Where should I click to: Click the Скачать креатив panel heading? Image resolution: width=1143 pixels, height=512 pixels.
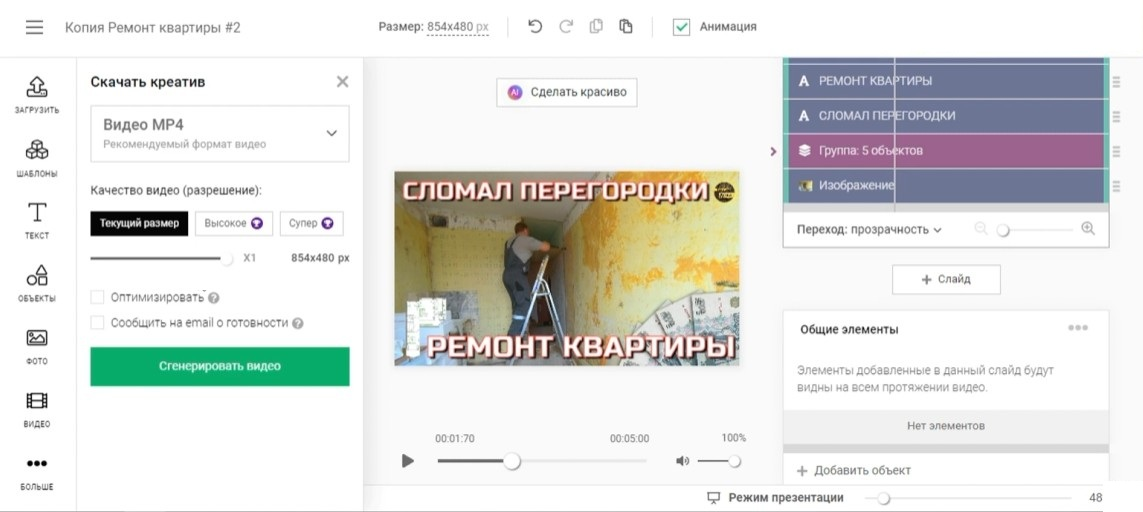148,82
